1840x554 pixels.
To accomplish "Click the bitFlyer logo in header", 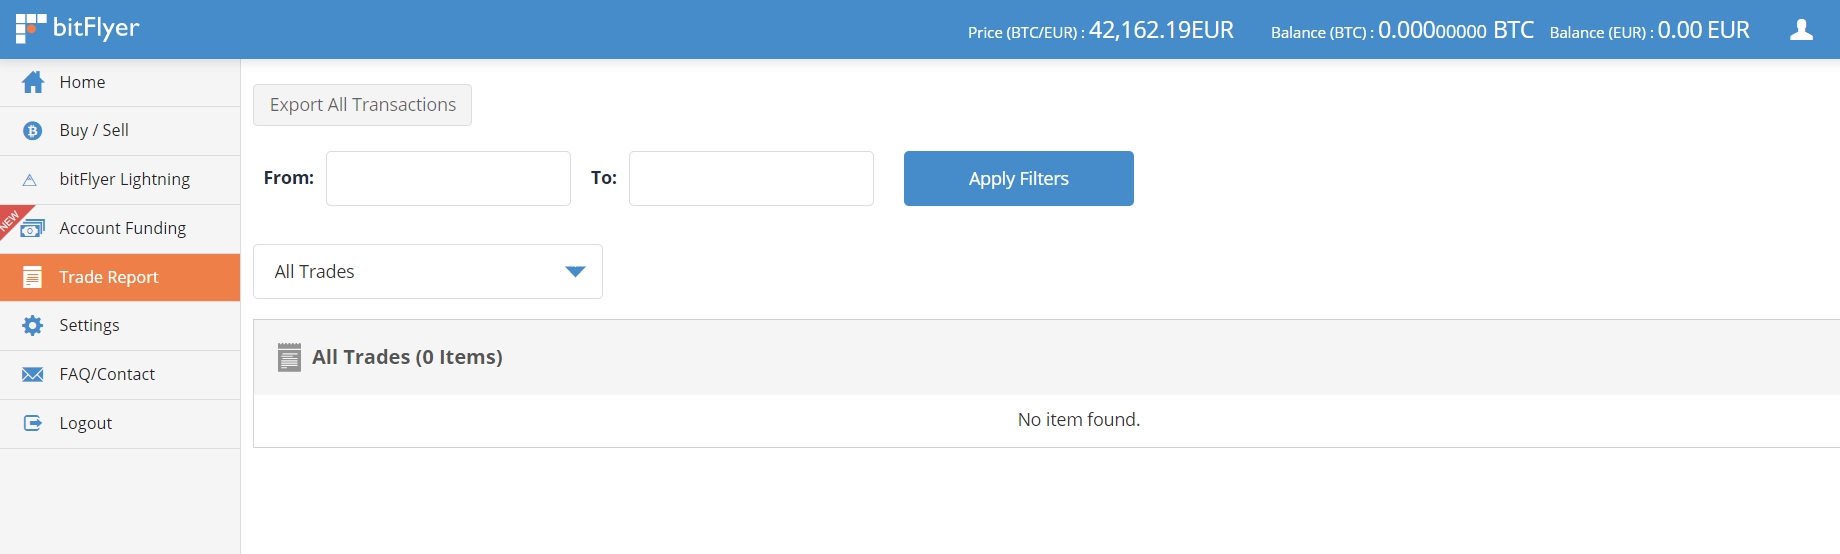I will [78, 28].
